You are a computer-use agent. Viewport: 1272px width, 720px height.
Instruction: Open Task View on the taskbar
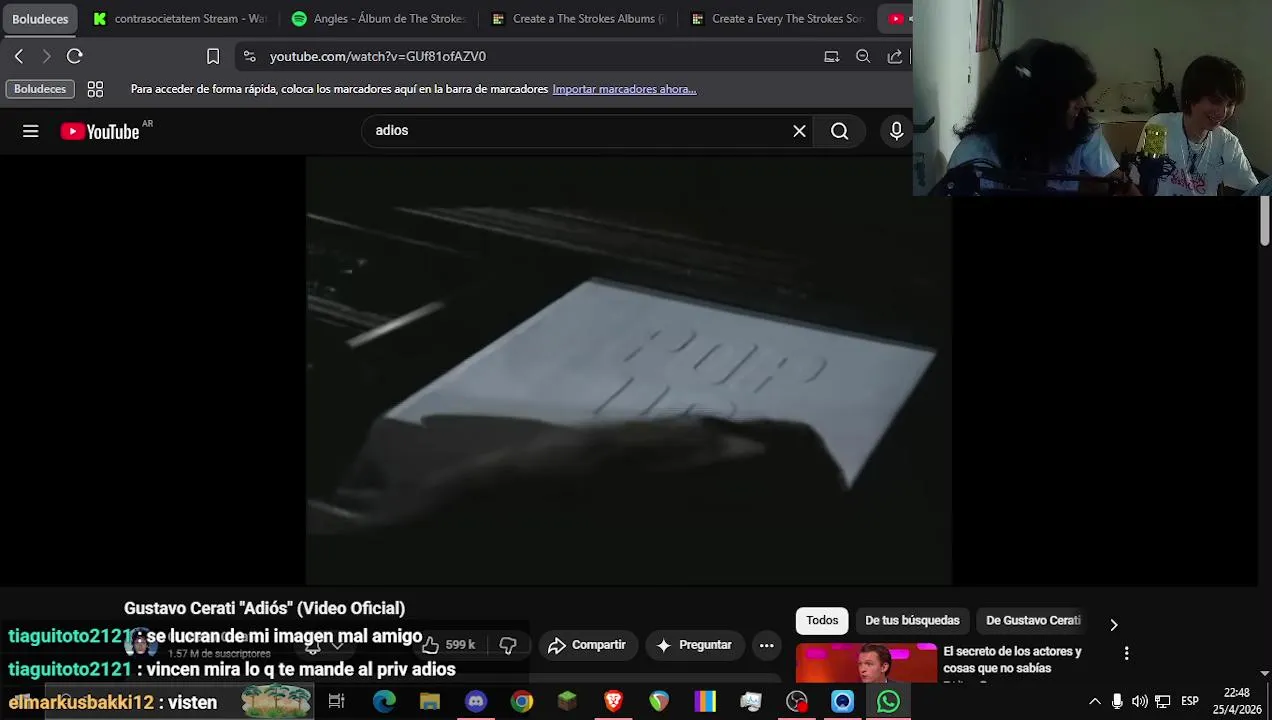pyautogui.click(x=336, y=701)
